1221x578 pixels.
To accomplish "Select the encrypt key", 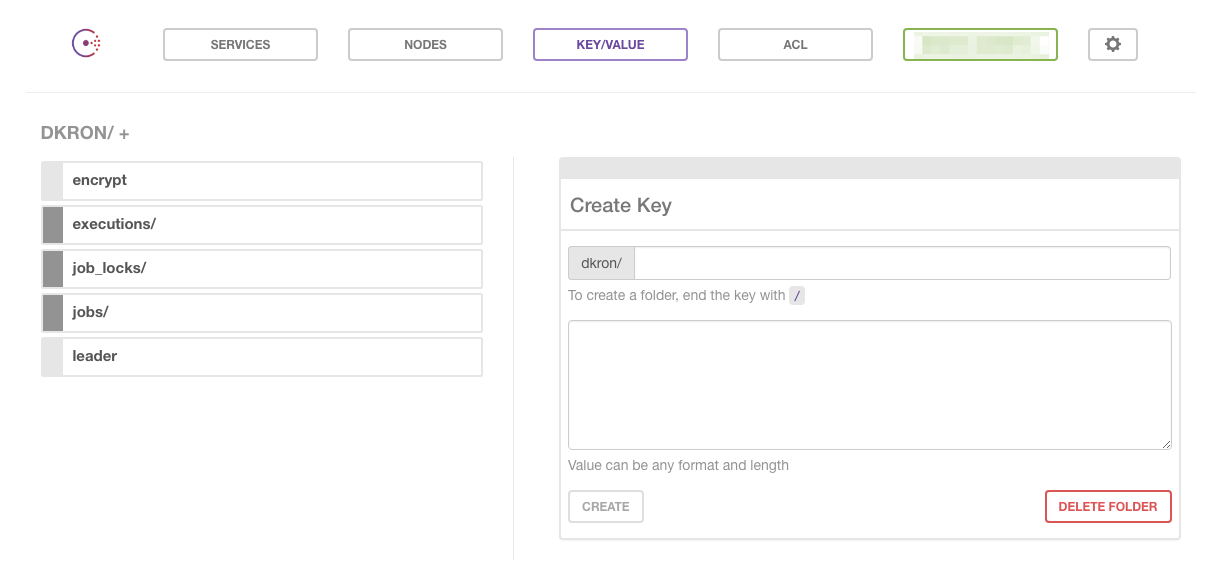I will tap(262, 181).
